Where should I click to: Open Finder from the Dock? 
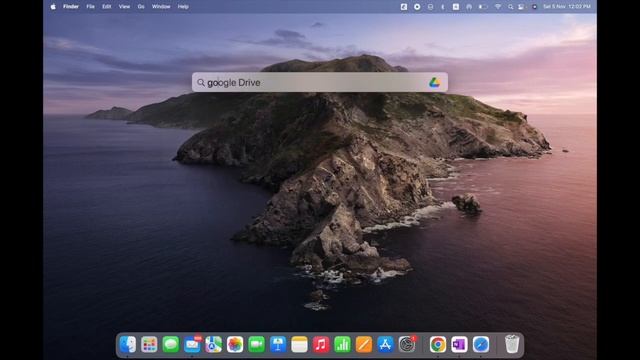point(128,344)
